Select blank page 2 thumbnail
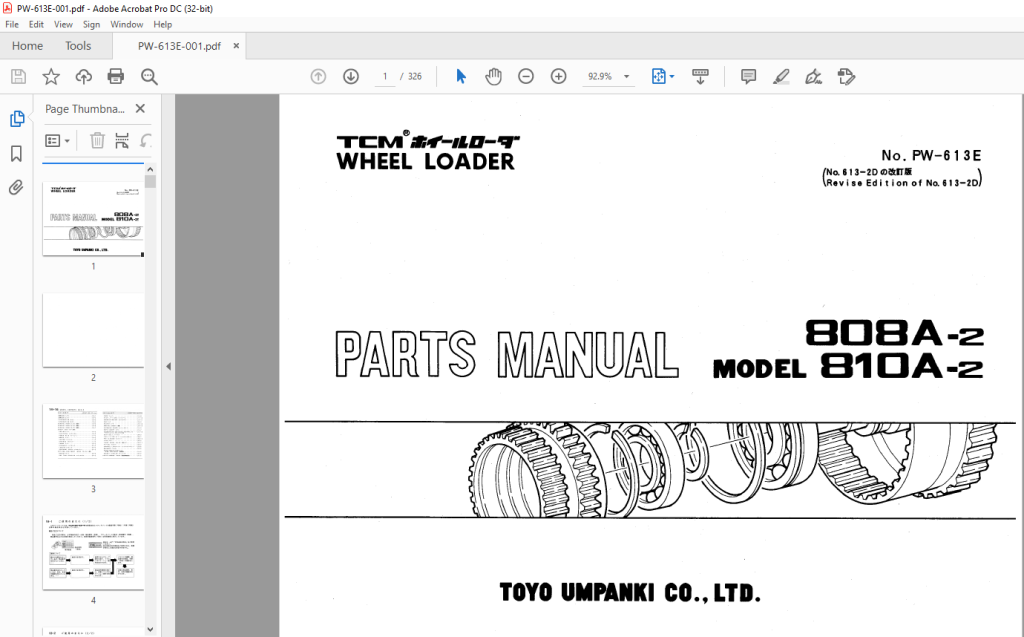This screenshot has height=637, width=1024. (93, 330)
